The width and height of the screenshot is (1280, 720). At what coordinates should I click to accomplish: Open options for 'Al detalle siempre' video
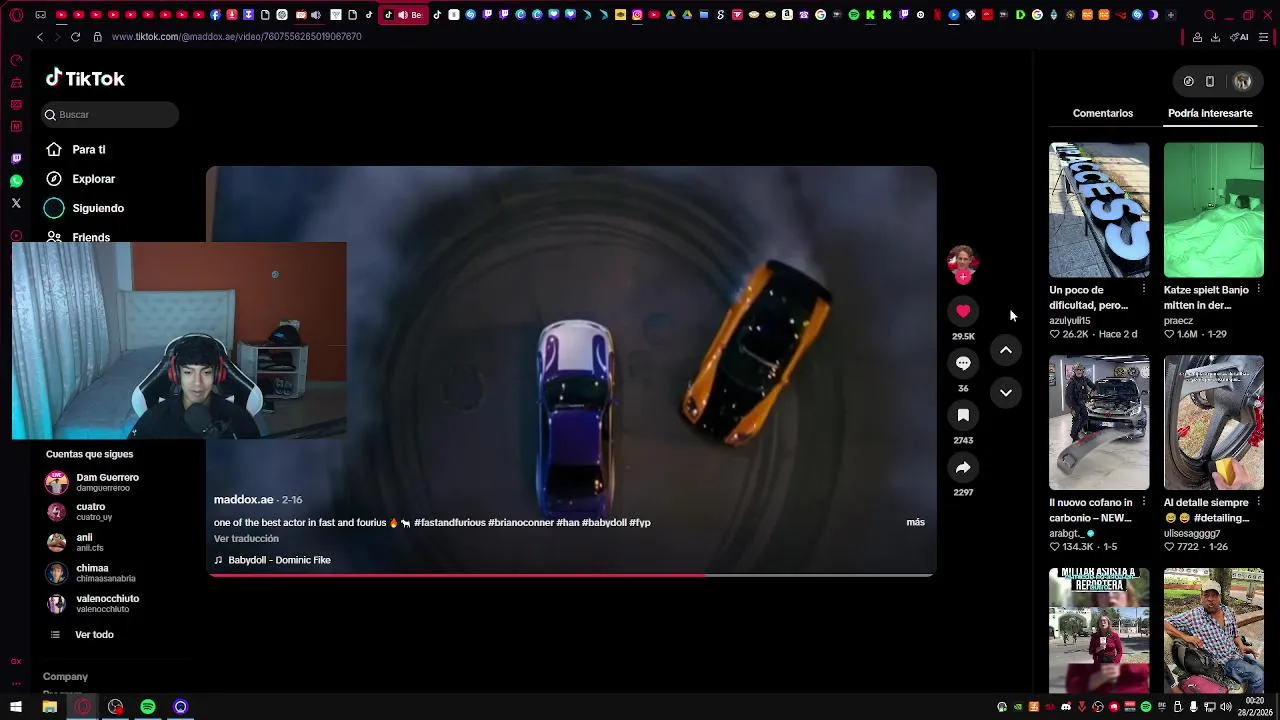click(x=1258, y=503)
